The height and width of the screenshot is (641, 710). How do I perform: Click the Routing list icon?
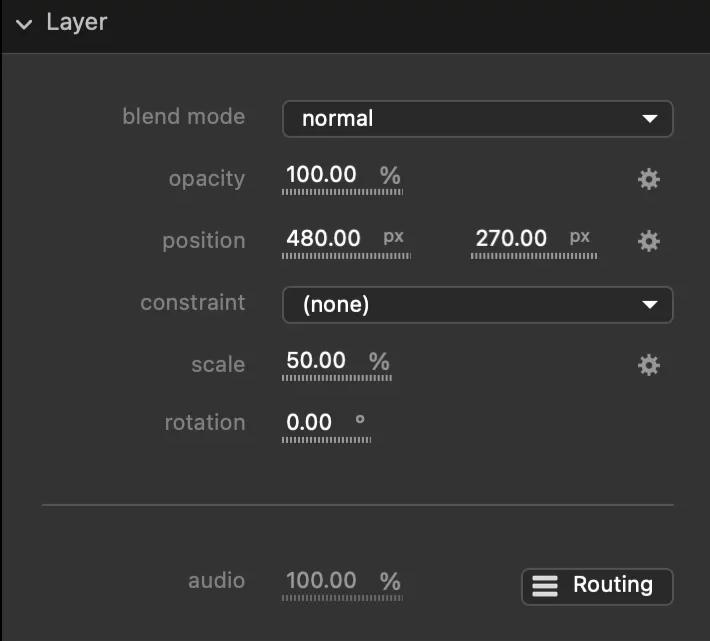click(545, 586)
